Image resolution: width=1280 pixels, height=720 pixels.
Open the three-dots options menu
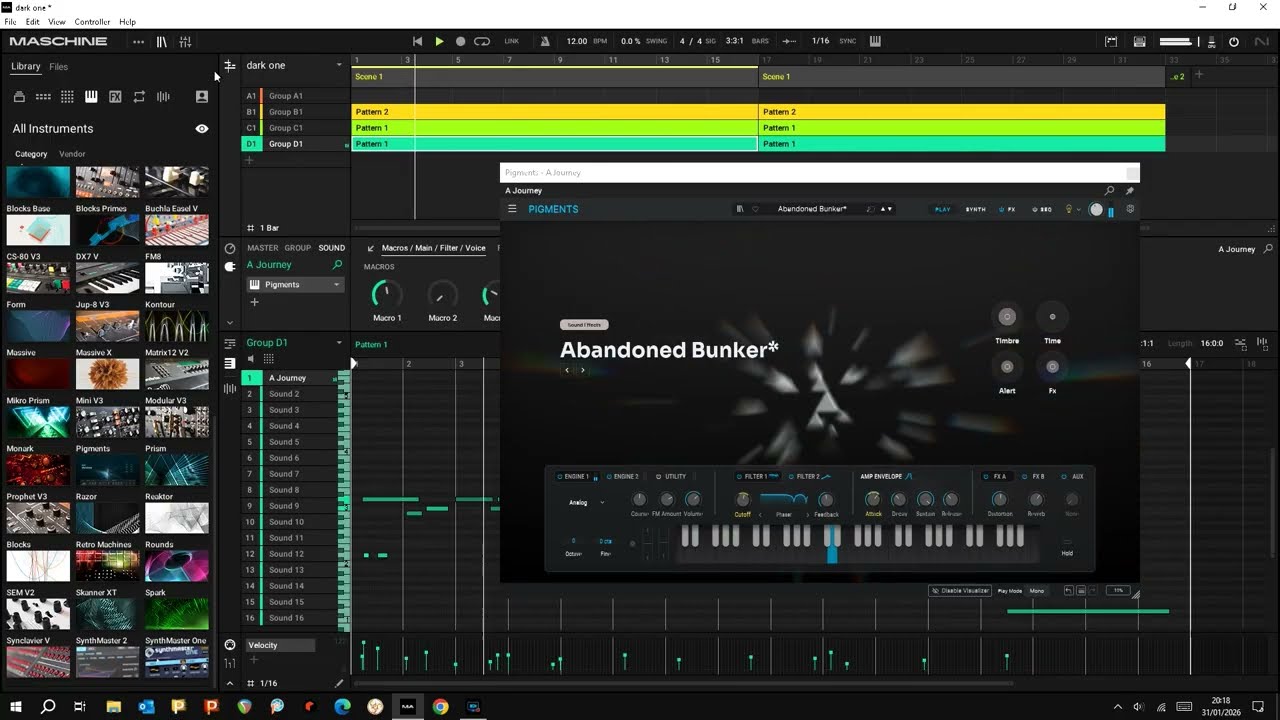click(138, 42)
